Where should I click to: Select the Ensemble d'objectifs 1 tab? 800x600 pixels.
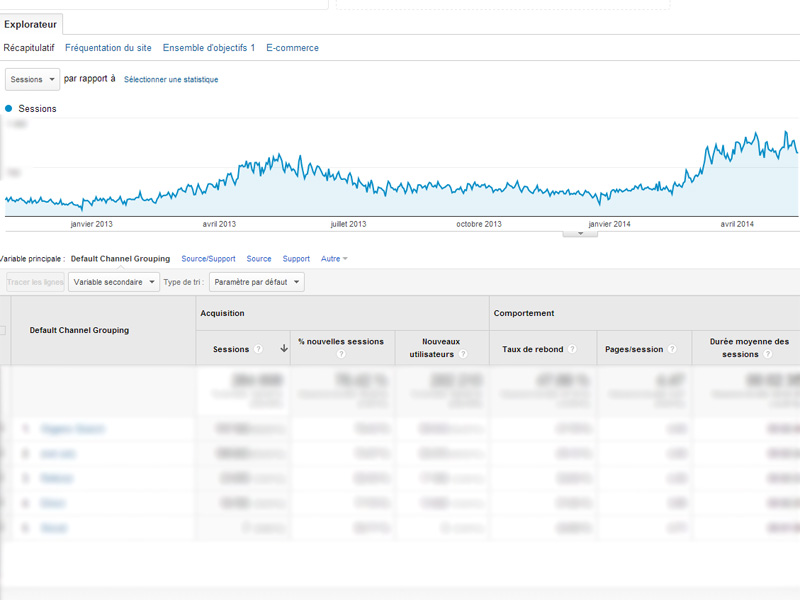pos(208,48)
